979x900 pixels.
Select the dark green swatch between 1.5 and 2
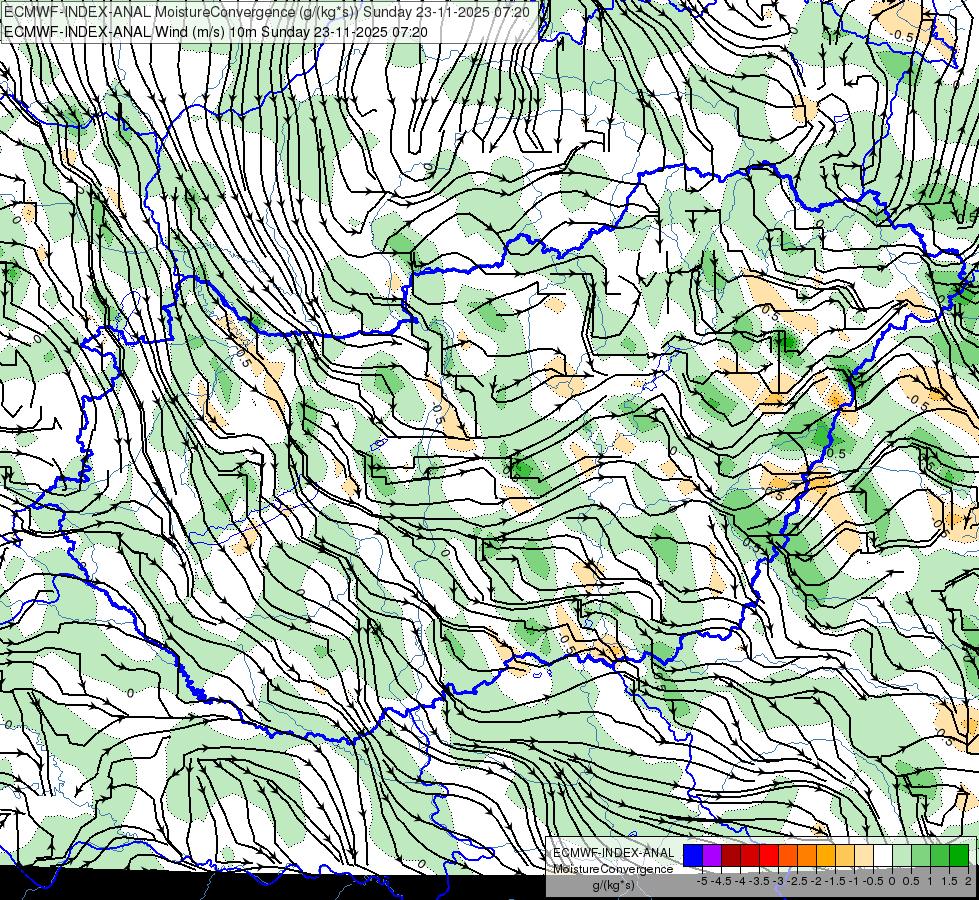pos(959,856)
